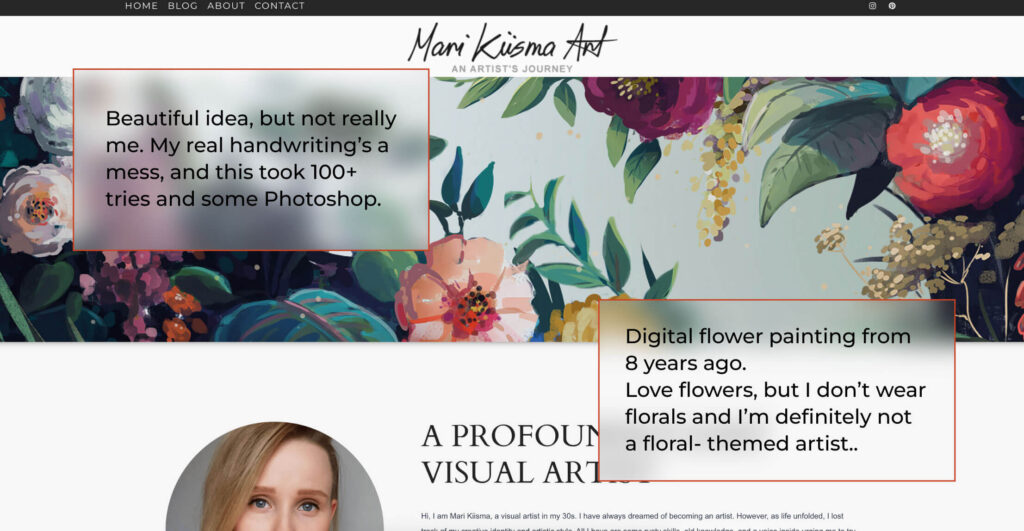Open the Pinterest profile icon
The image size is (1024, 531).
[x=891, y=6]
